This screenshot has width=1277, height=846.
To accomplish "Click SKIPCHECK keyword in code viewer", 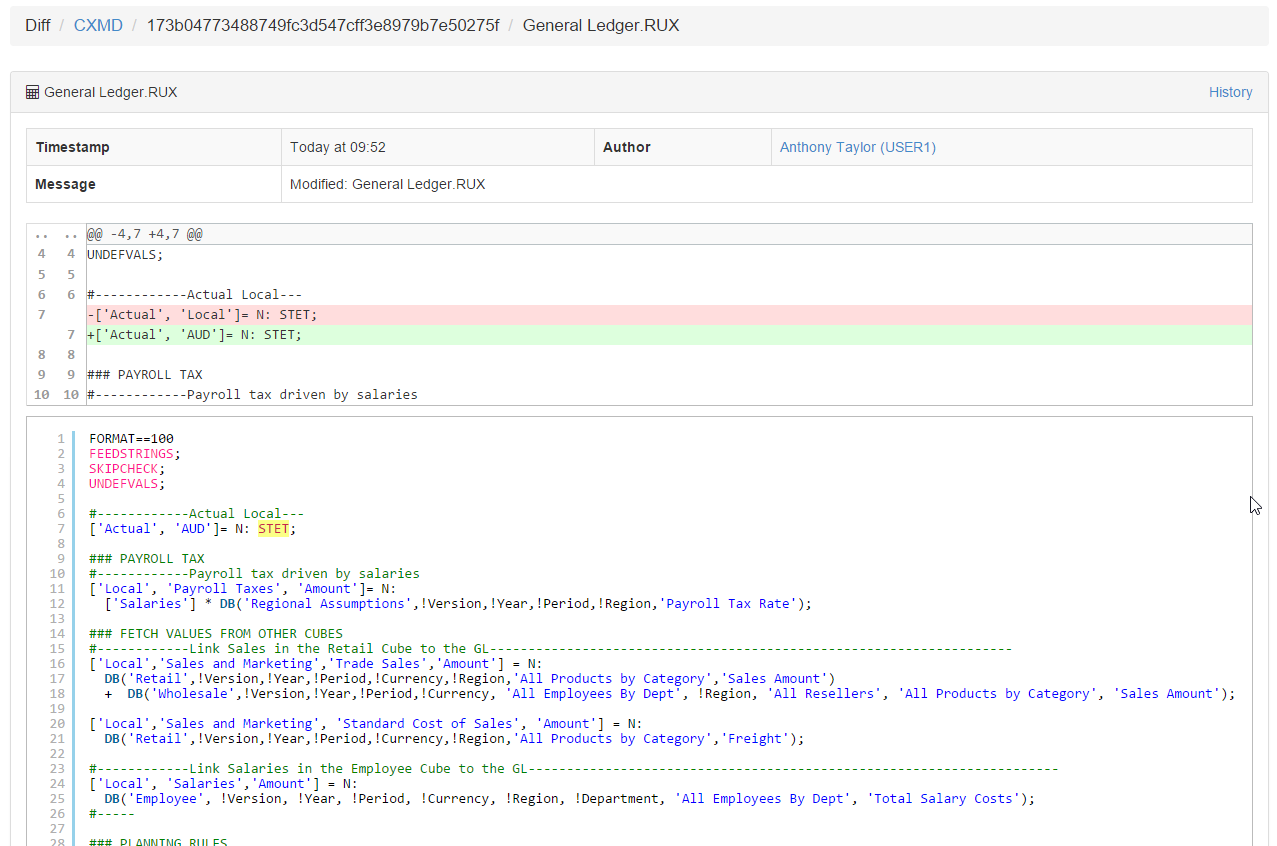I will point(124,468).
